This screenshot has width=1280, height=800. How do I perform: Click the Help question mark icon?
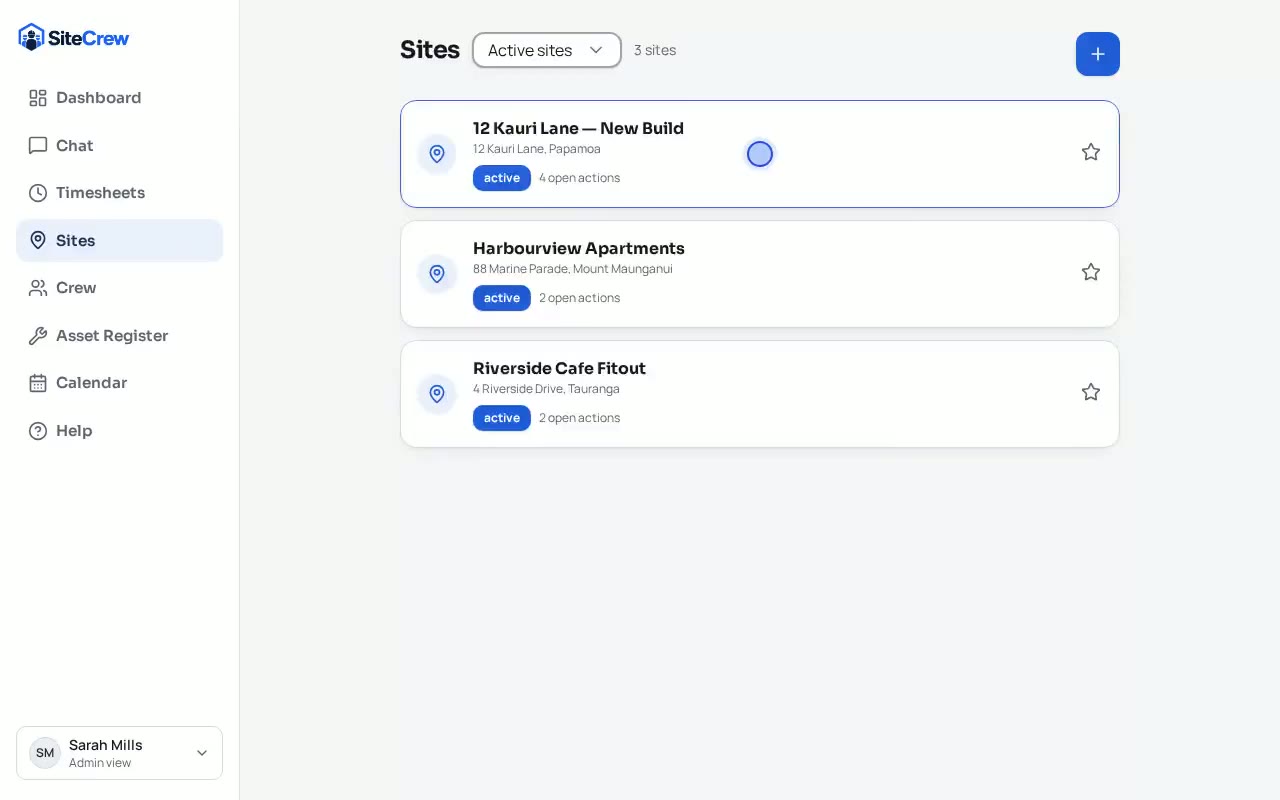click(38, 431)
